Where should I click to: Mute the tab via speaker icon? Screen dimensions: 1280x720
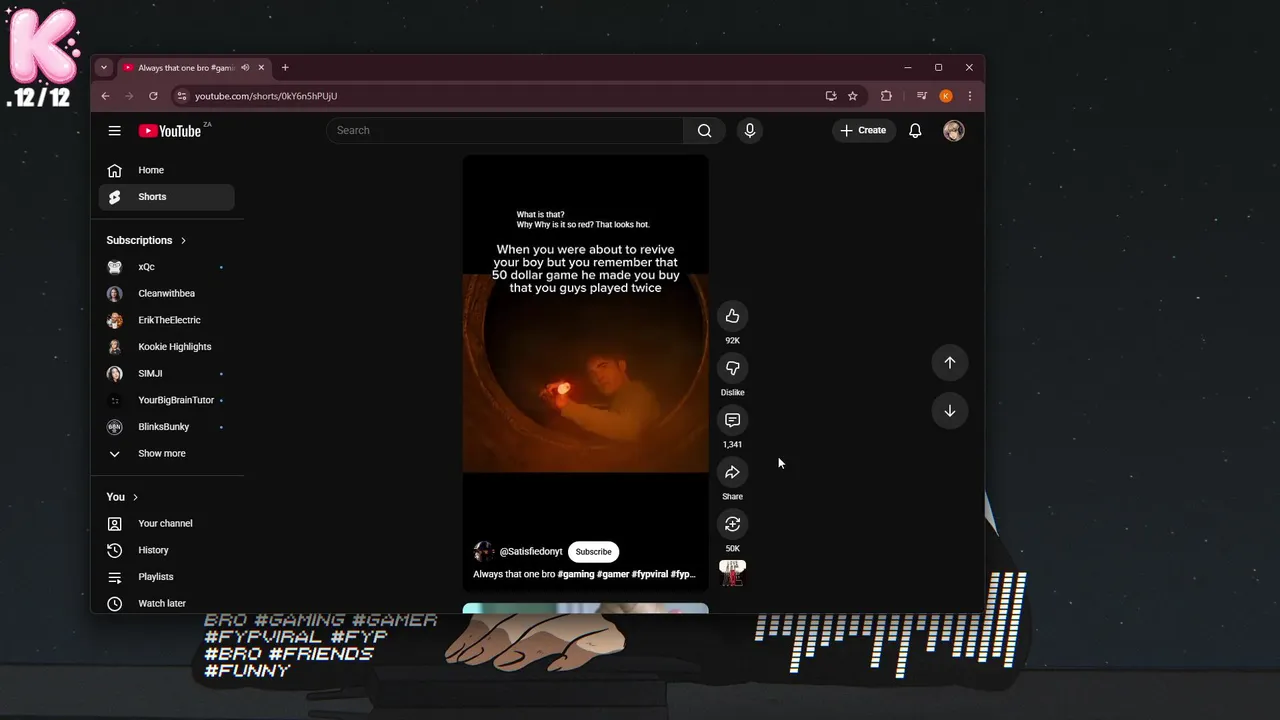coord(245,68)
